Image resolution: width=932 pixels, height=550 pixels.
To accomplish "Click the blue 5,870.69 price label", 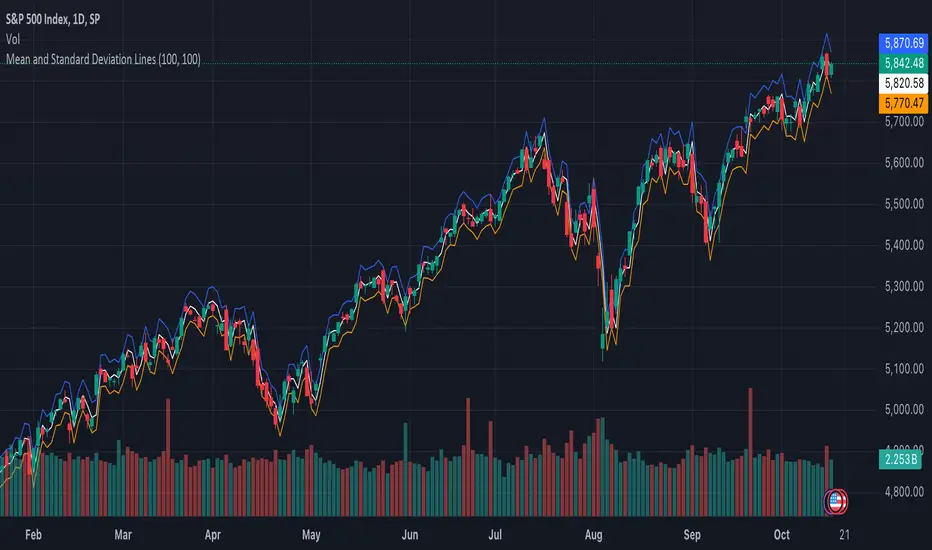I will point(903,43).
